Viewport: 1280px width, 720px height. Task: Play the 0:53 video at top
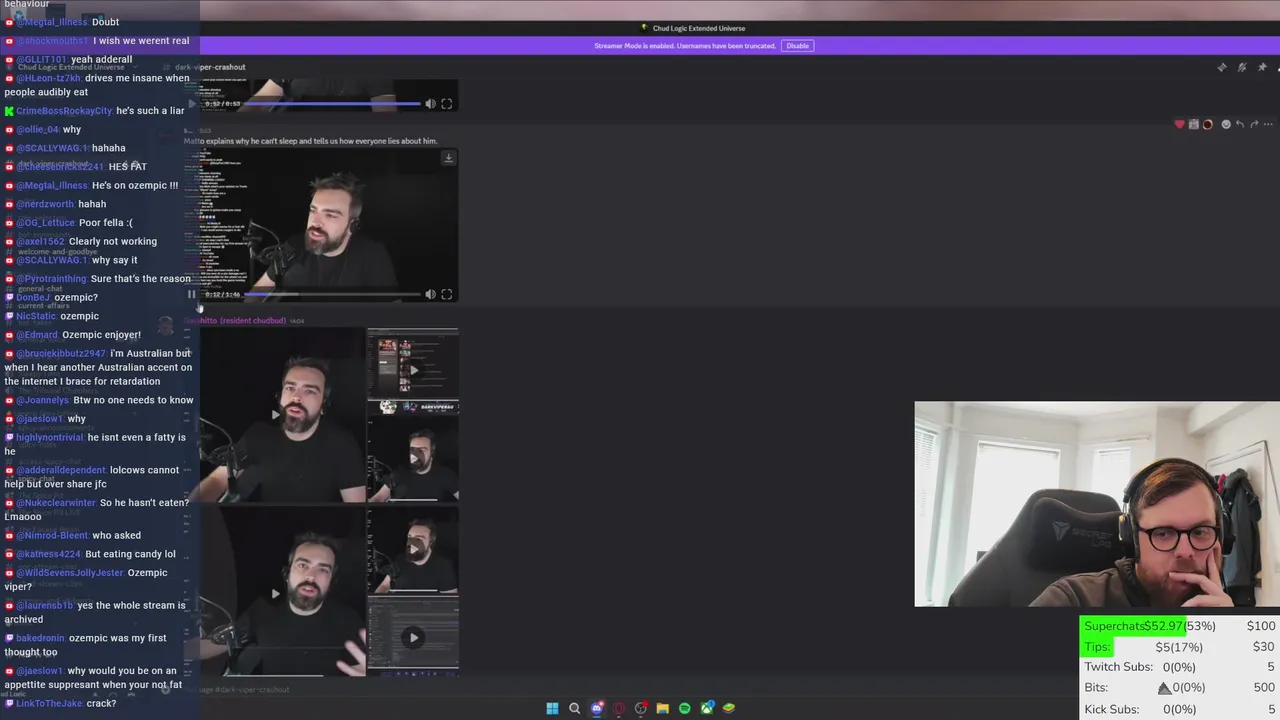[192, 103]
